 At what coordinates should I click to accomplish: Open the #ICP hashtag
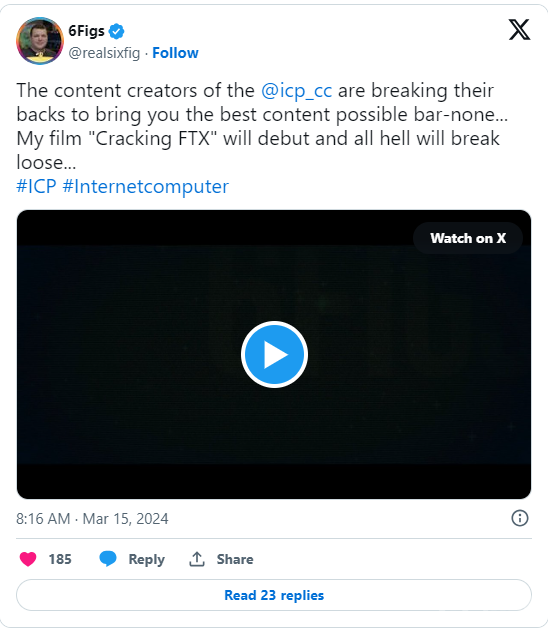36,187
